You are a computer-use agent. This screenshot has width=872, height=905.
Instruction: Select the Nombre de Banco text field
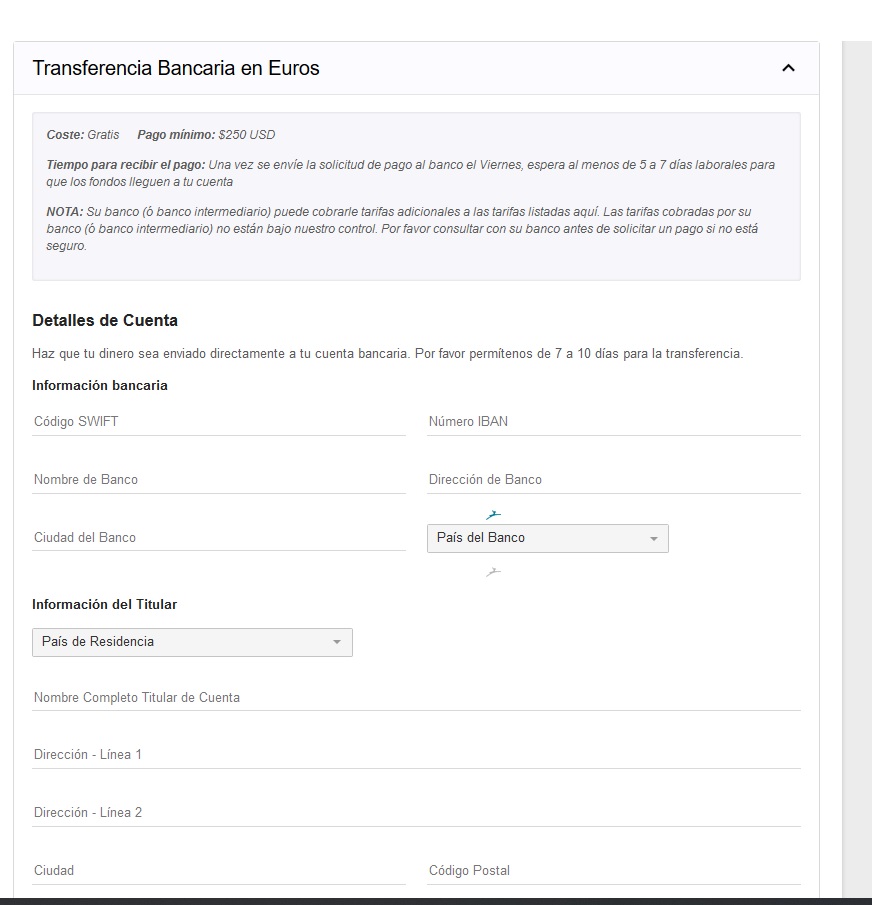pyautogui.click(x=218, y=480)
